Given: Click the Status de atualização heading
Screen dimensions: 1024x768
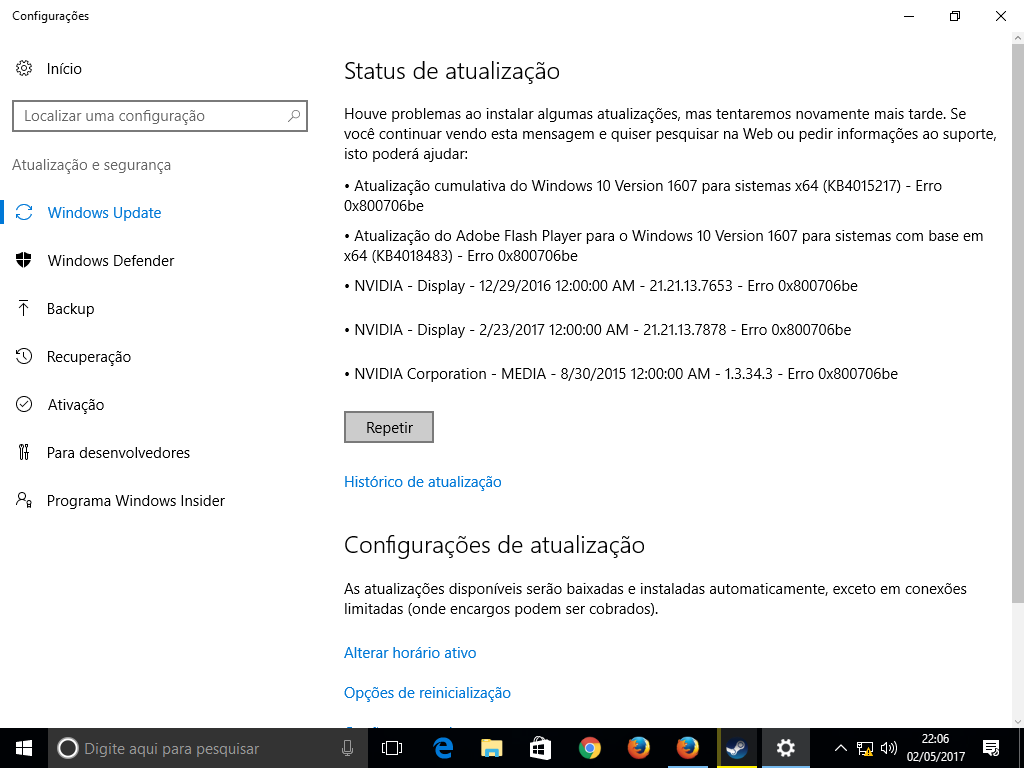Looking at the screenshot, I should click(x=452, y=71).
